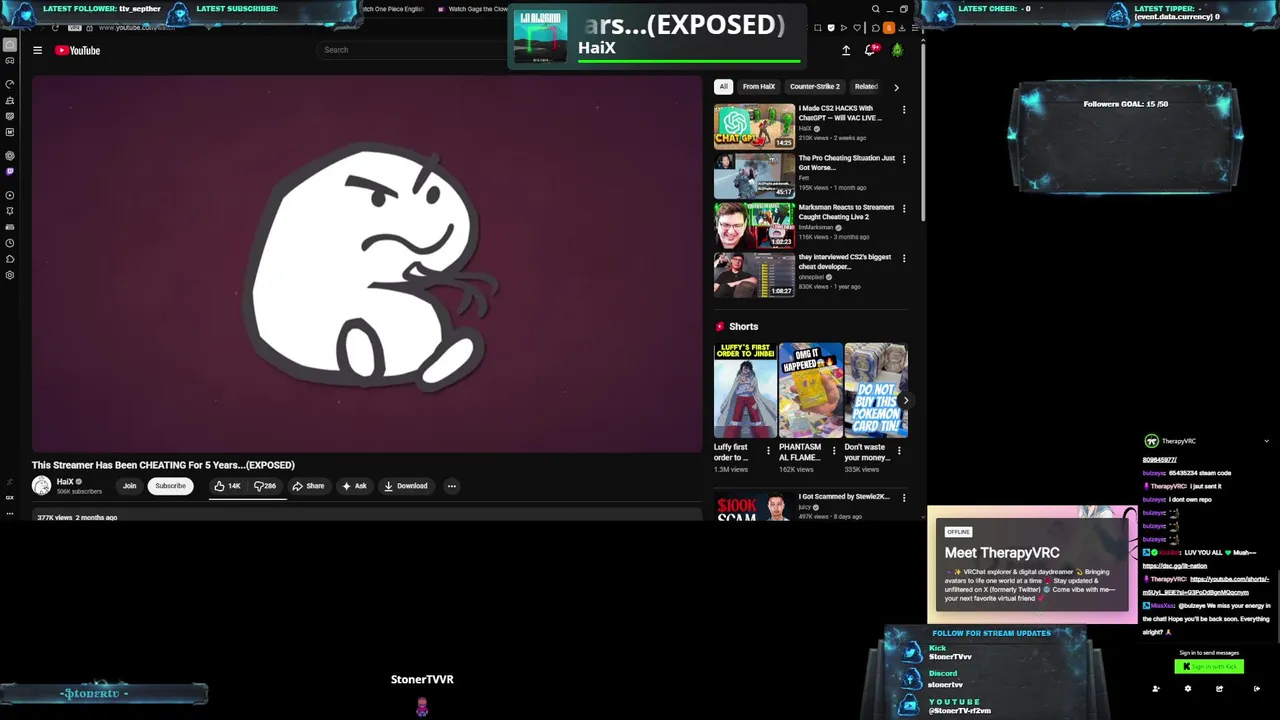Open more actions menu below video

coord(452,486)
